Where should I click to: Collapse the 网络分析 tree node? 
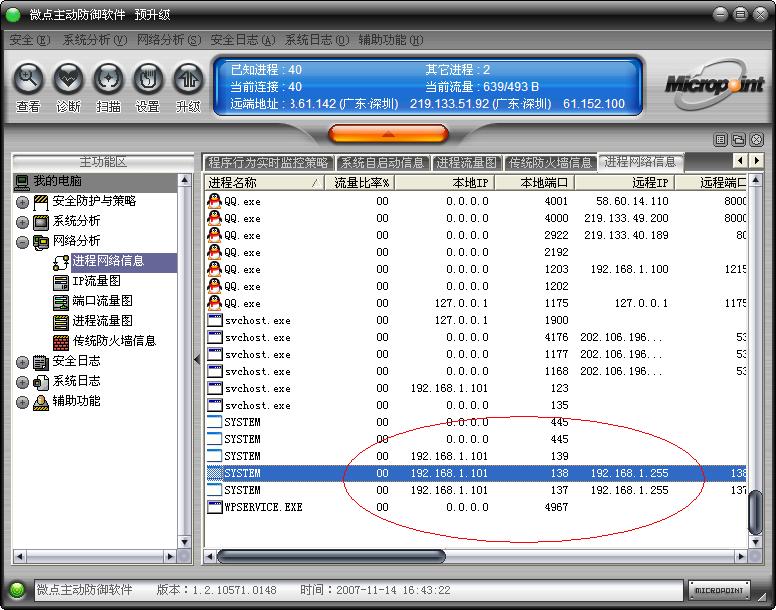(x=22, y=242)
